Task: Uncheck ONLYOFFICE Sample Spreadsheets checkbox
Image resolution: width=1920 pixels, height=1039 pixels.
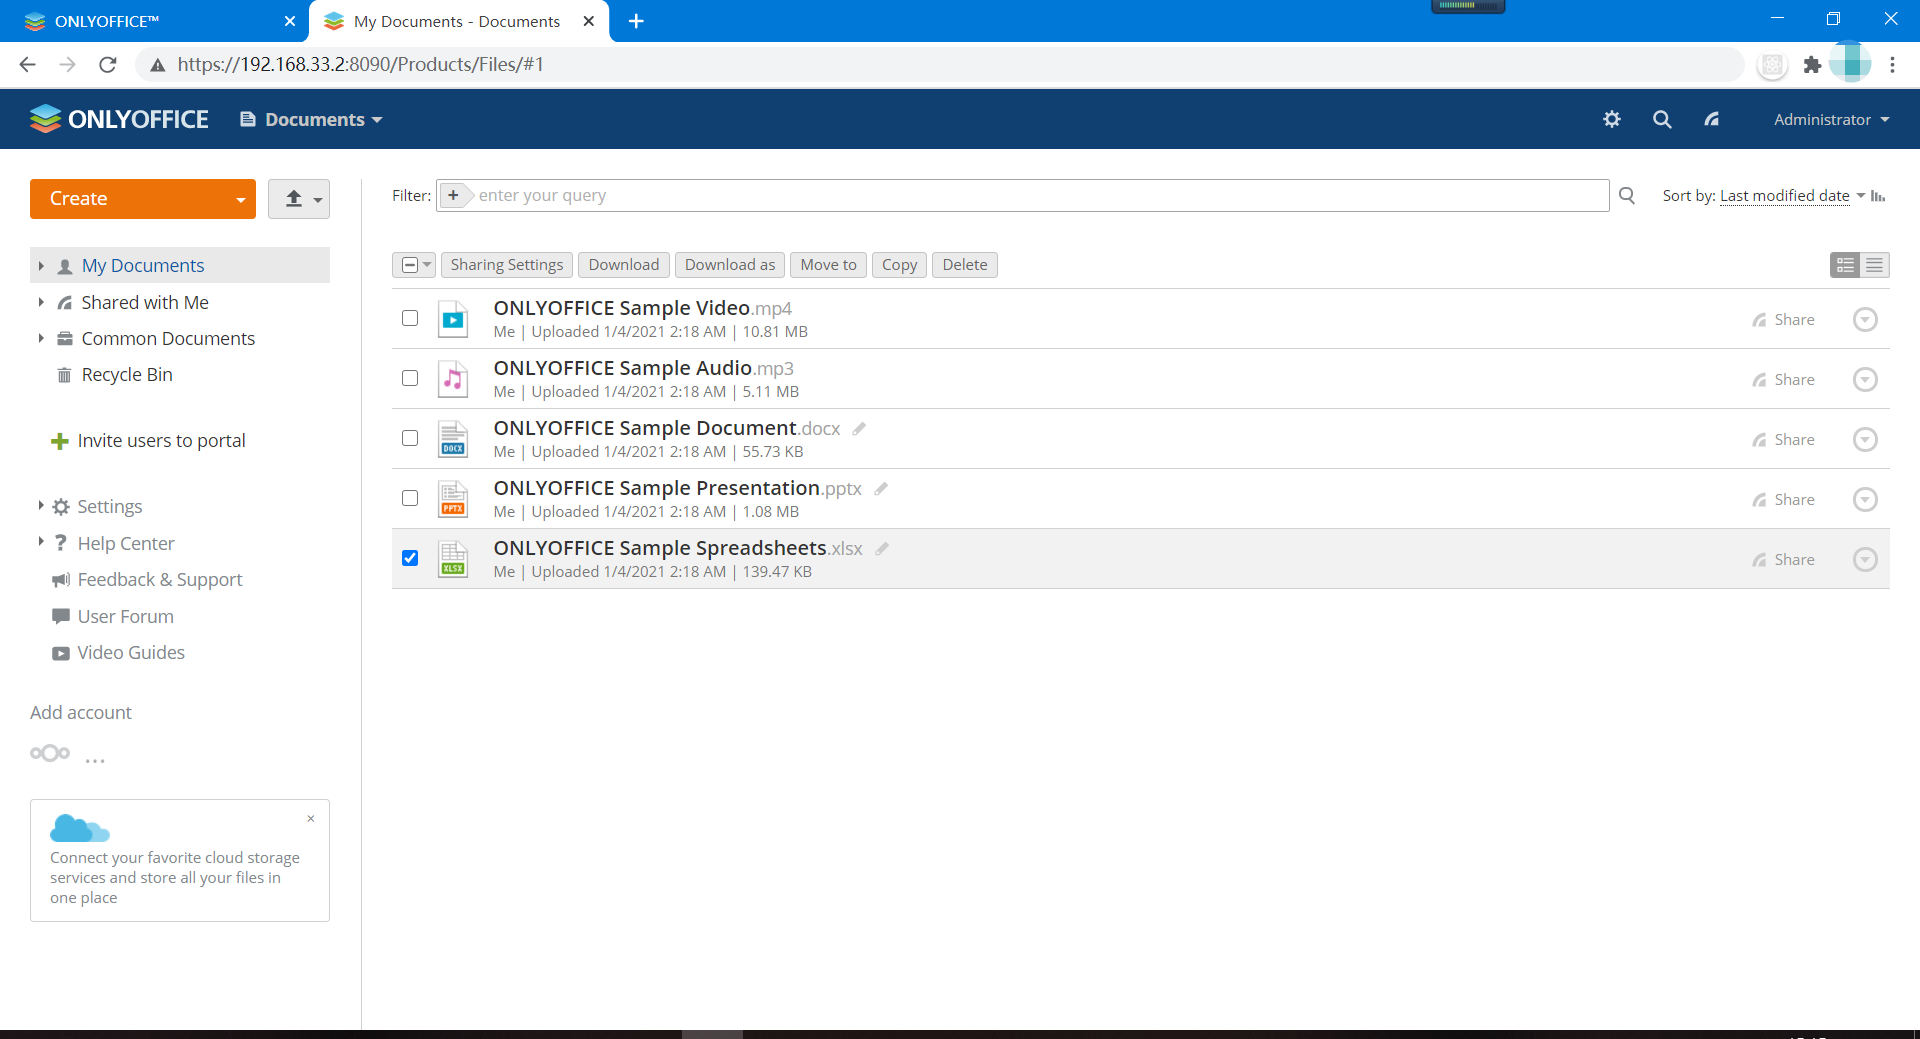Action: (409, 558)
